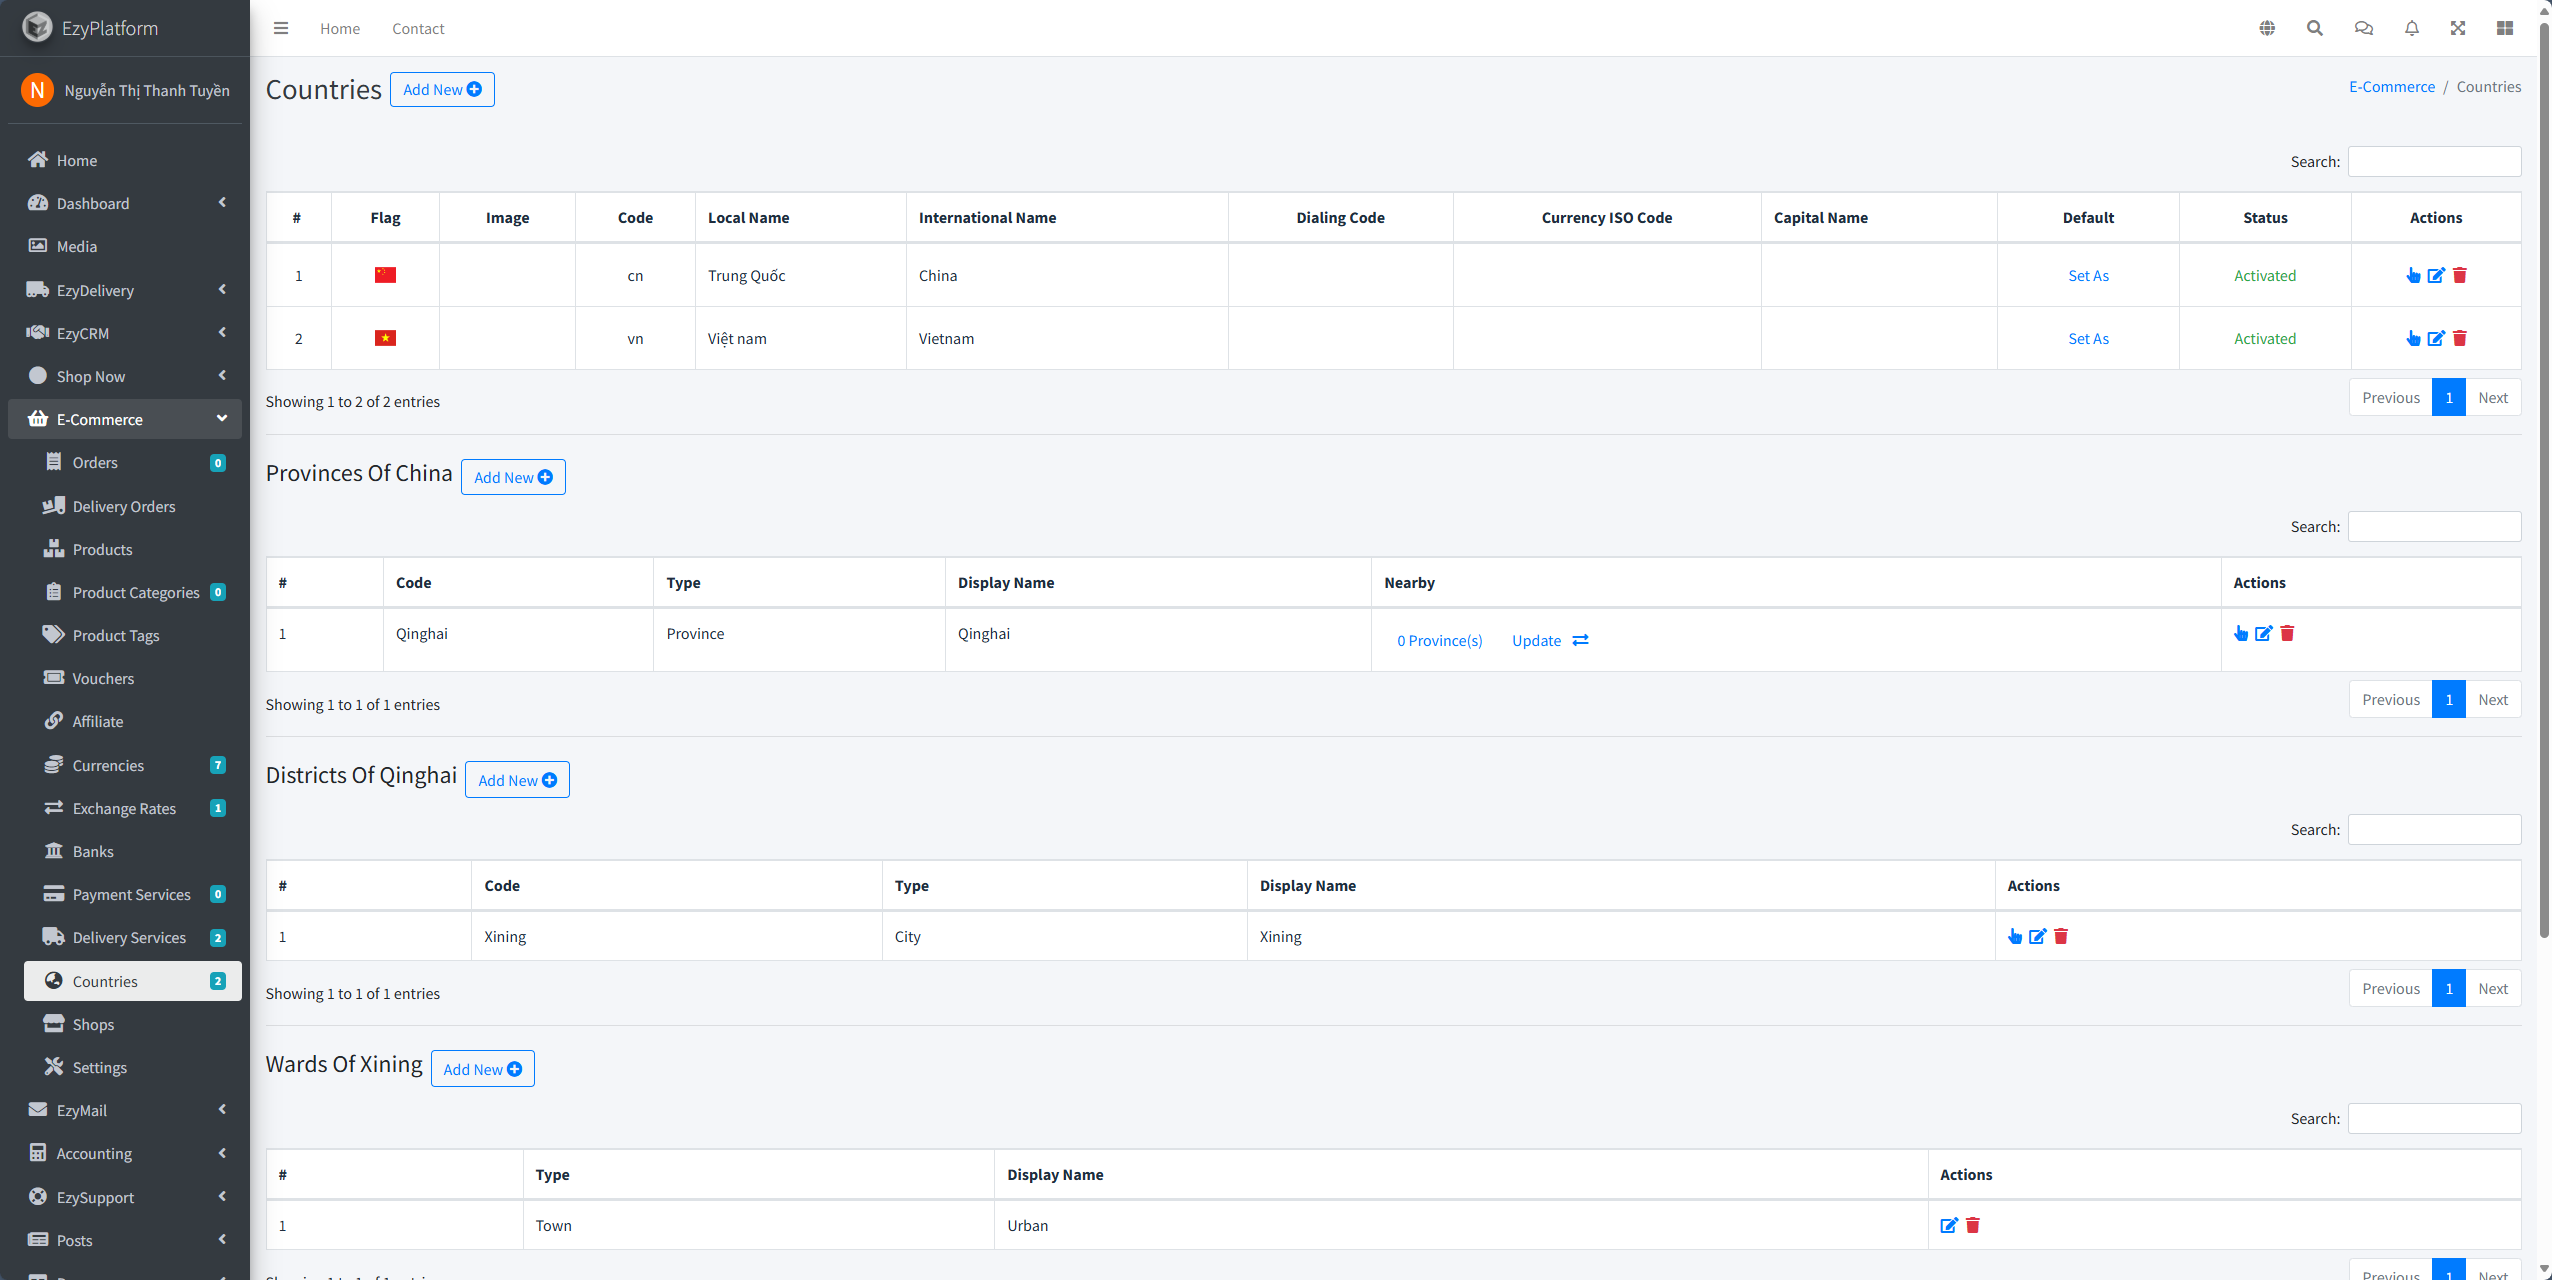Image resolution: width=2552 pixels, height=1280 pixels.
Task: Edit the China country row
Action: pyautogui.click(x=2436, y=275)
